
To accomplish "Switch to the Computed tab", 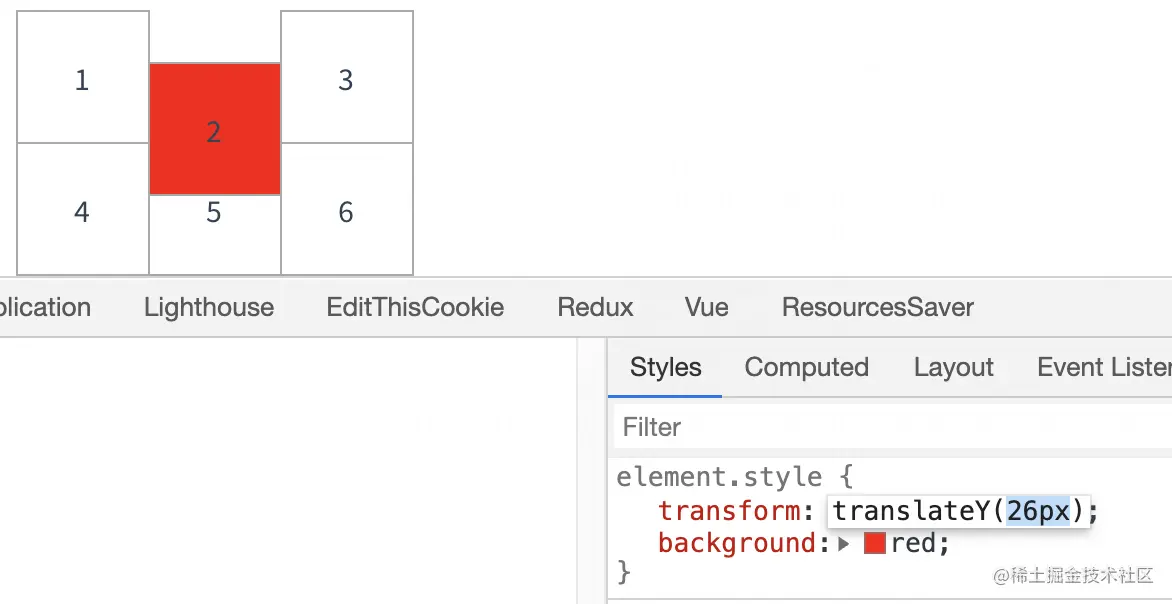I will point(806,368).
